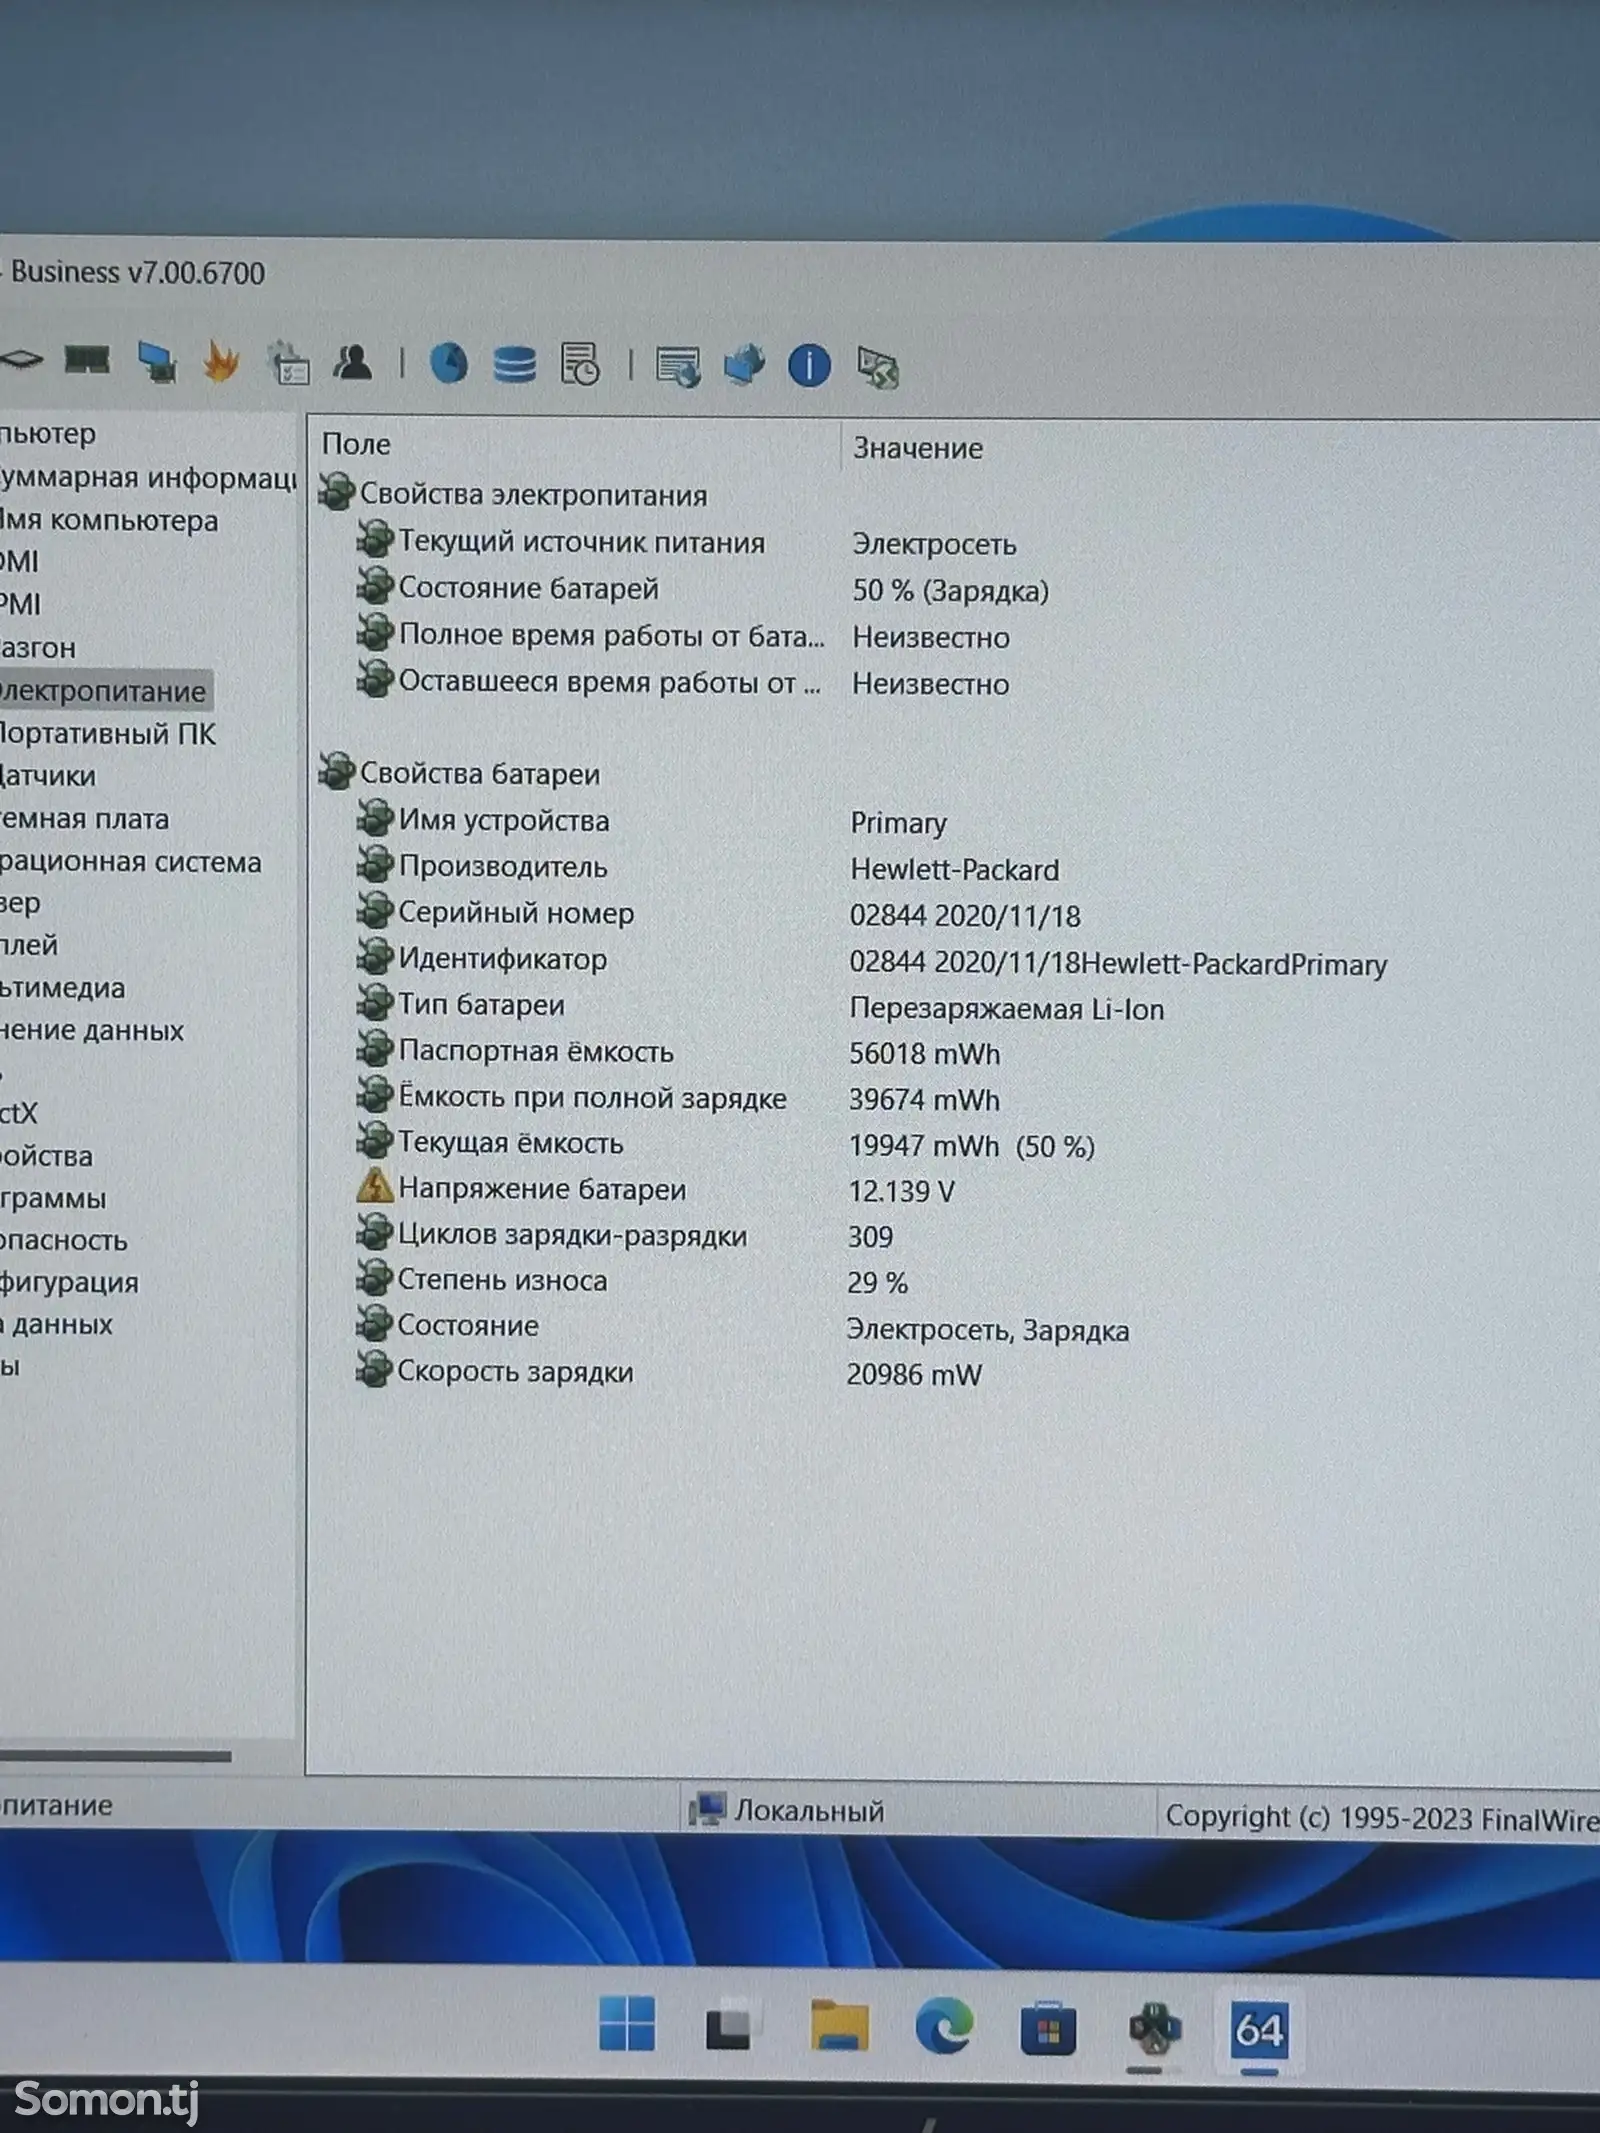
Task: Open Microsoft Store from the taskbar
Action: coord(1048,2028)
